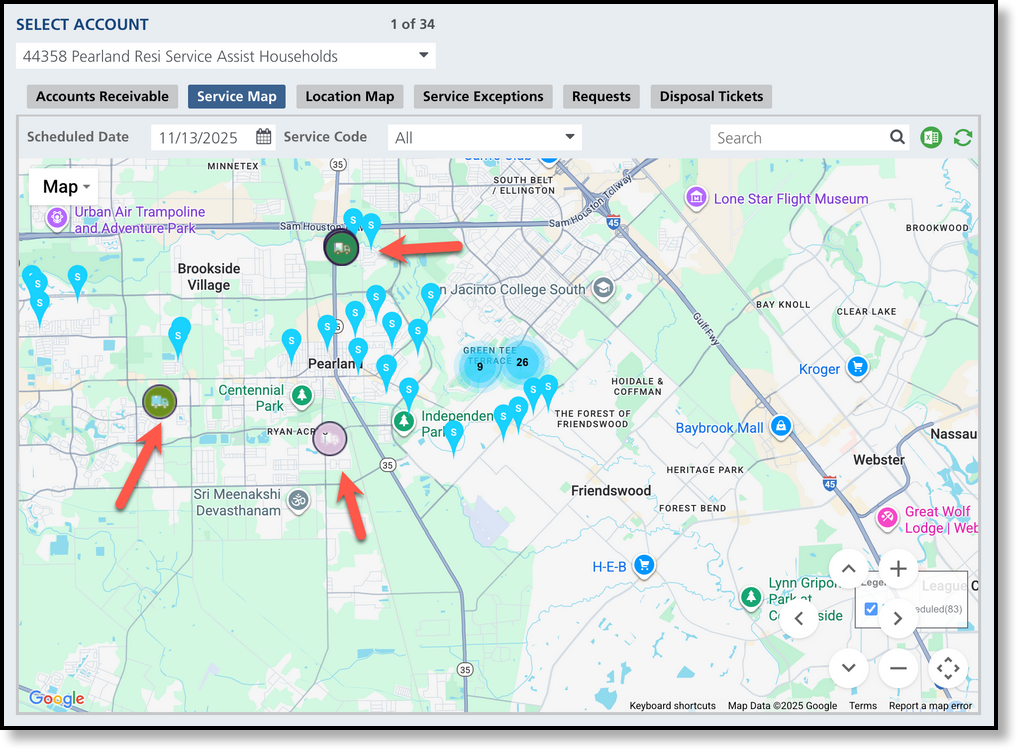The height and width of the screenshot is (750, 1018).
Task: Open Keyboard shortcuts link
Action: click(x=673, y=706)
